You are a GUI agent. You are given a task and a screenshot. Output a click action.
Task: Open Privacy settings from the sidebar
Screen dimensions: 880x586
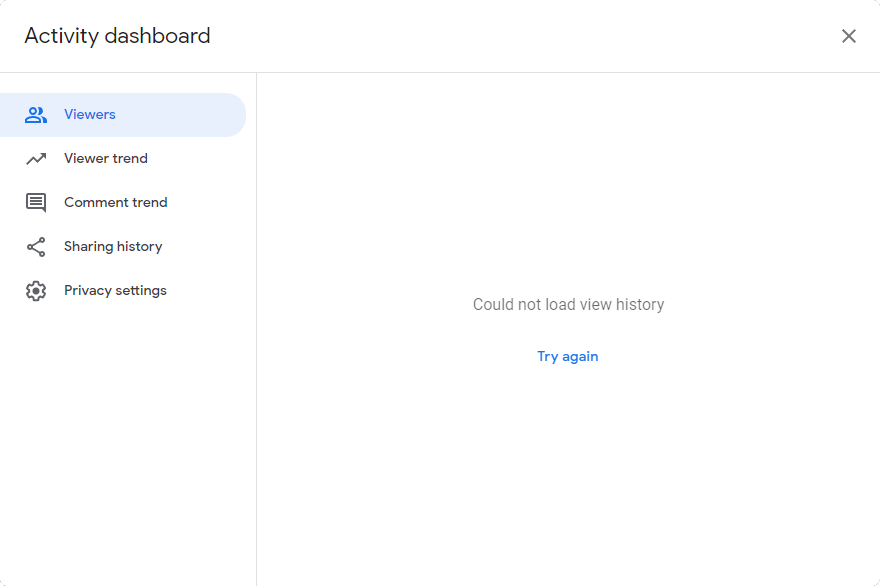(x=115, y=290)
